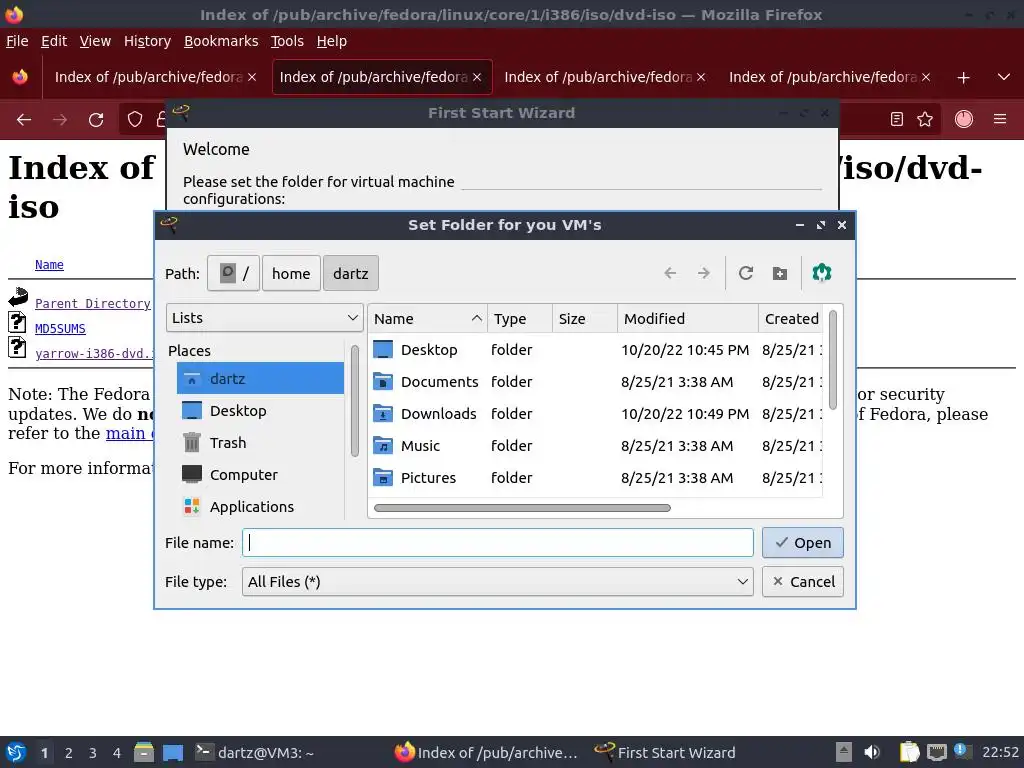Sort files by Size column
Screen dimensions: 1024x768
(x=584, y=319)
